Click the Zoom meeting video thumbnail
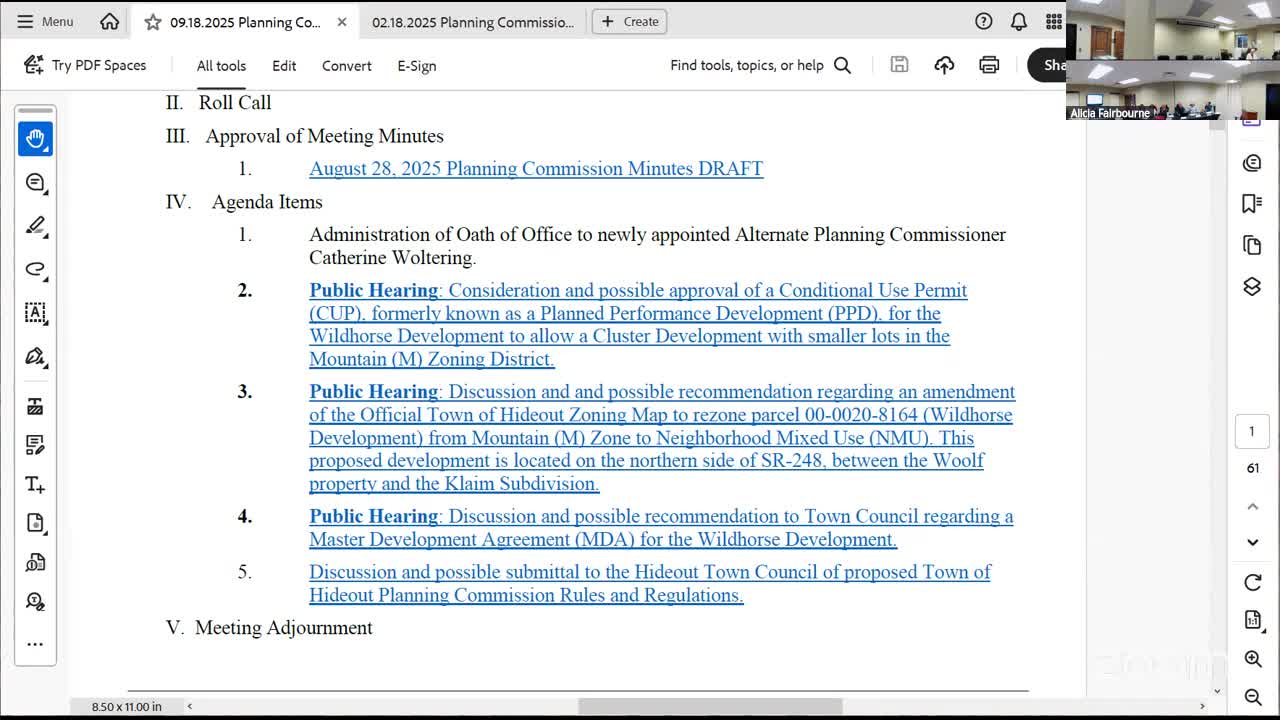This screenshot has height=720, width=1280. (1173, 60)
